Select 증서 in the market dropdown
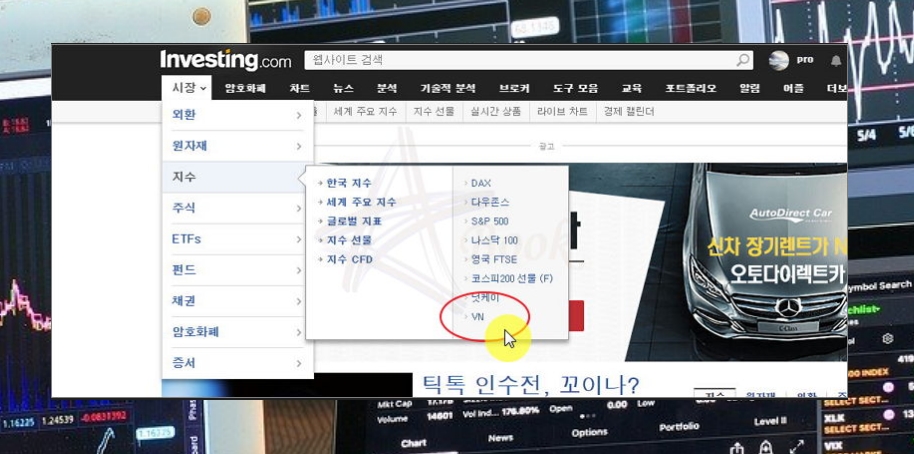 pos(238,363)
